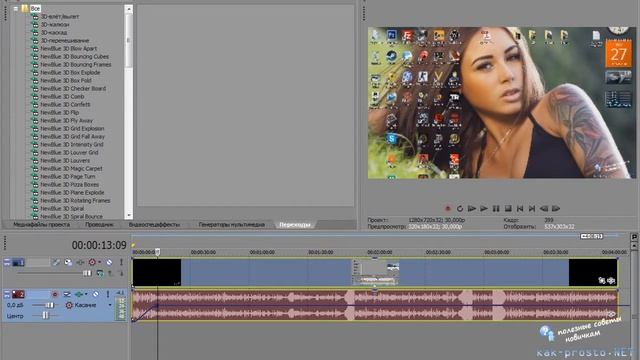Viewport: 640px width, 360px height.
Task: Solo video track 1
Action: coord(121,262)
